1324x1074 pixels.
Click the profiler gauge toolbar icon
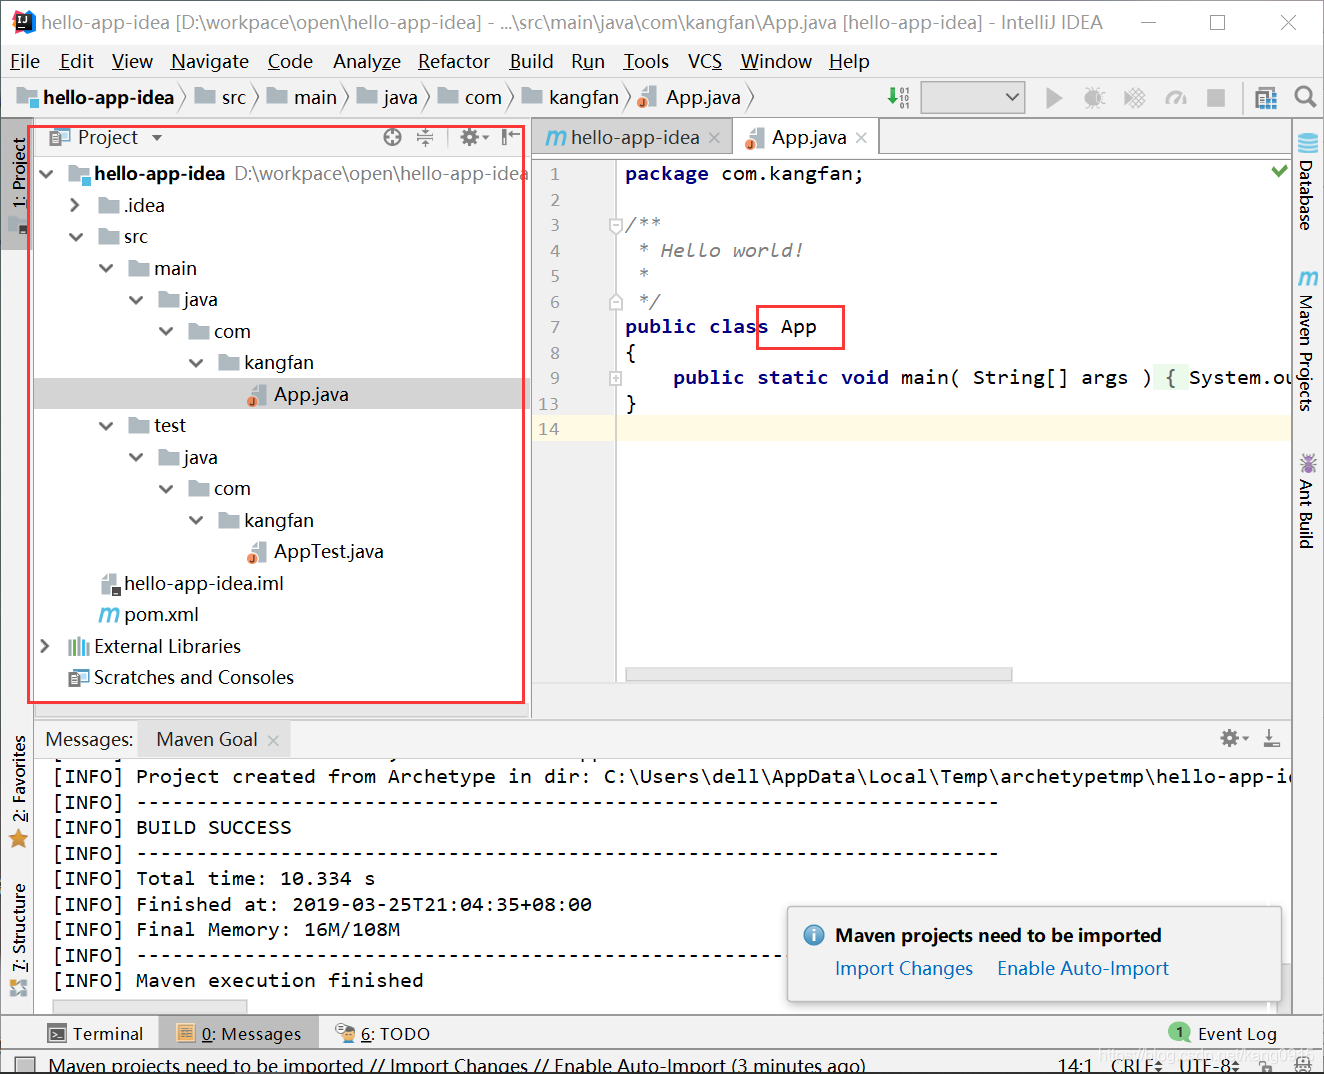pyautogui.click(x=1176, y=97)
